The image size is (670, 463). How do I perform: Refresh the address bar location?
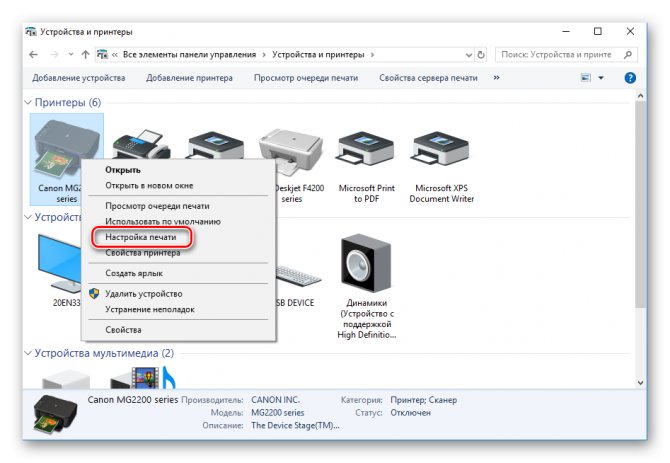[x=481, y=55]
